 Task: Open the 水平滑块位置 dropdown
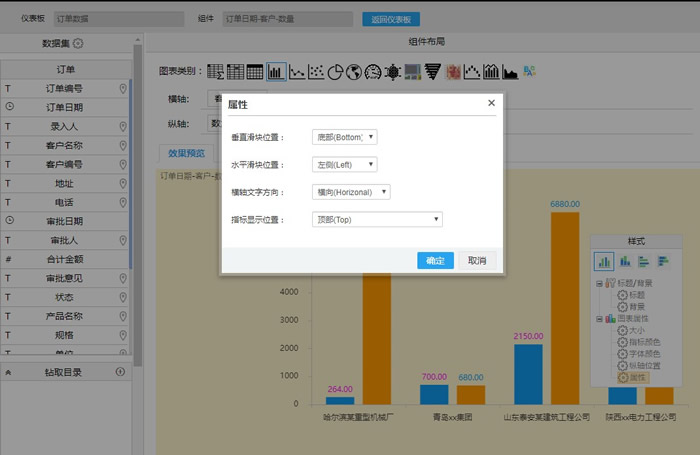(x=343, y=164)
